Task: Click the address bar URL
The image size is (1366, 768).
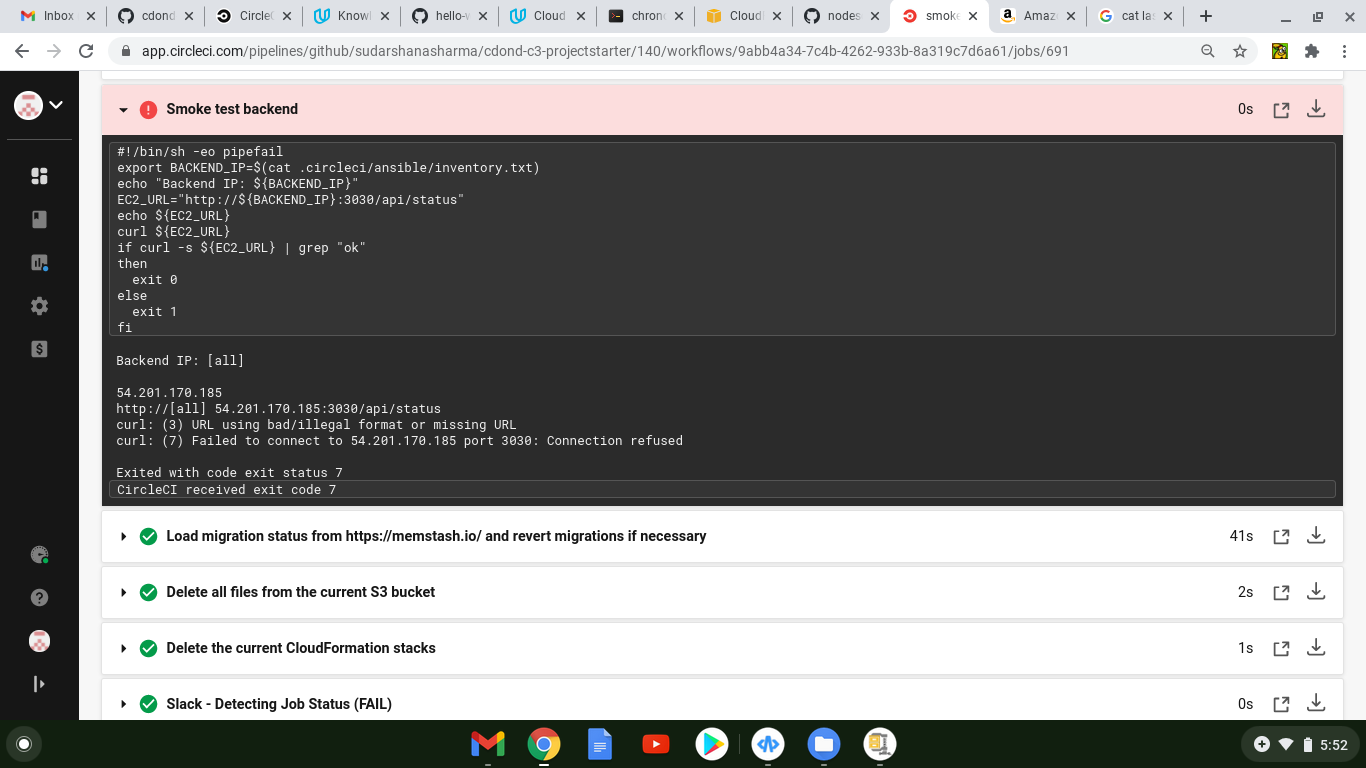Action: pyautogui.click(x=605, y=51)
